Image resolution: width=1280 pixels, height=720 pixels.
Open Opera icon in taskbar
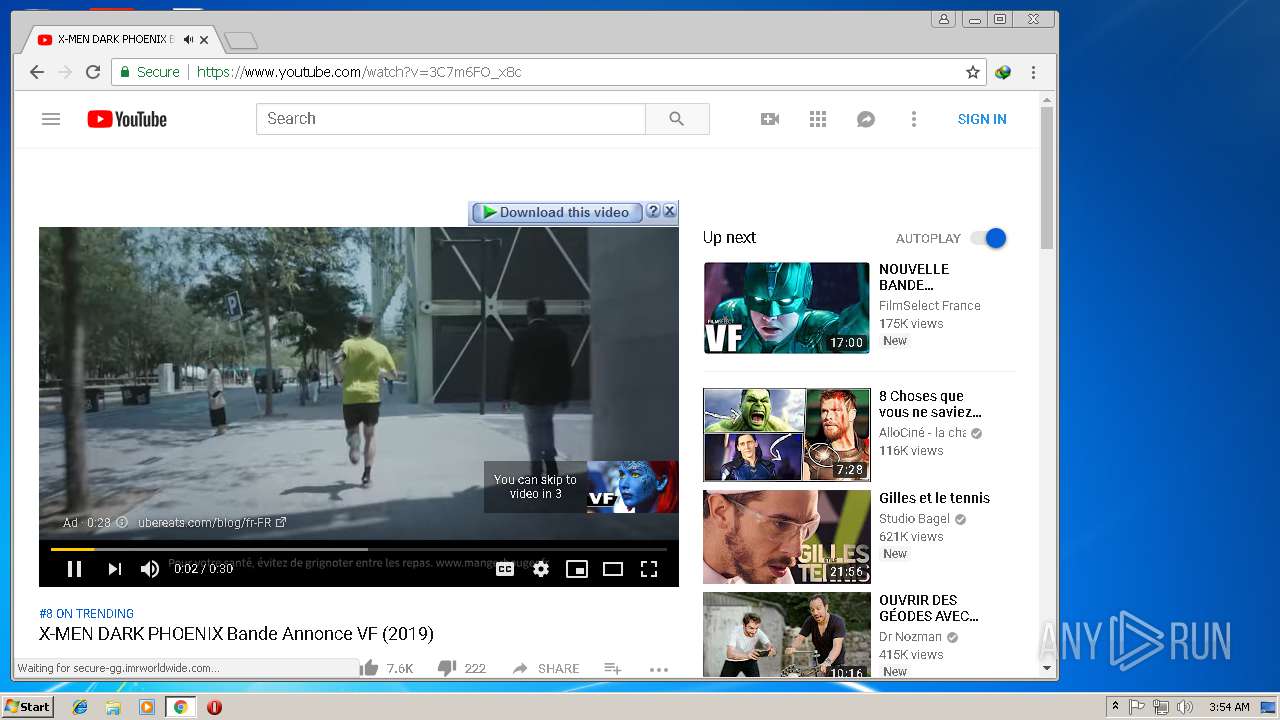point(214,707)
